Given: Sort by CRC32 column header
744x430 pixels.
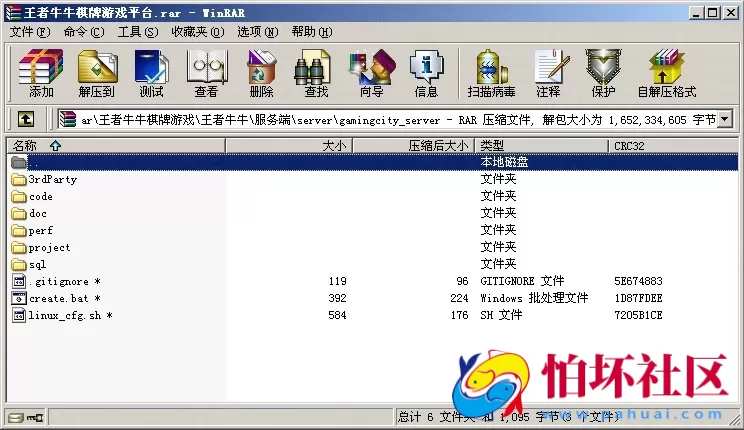Looking at the screenshot, I should (673, 146).
